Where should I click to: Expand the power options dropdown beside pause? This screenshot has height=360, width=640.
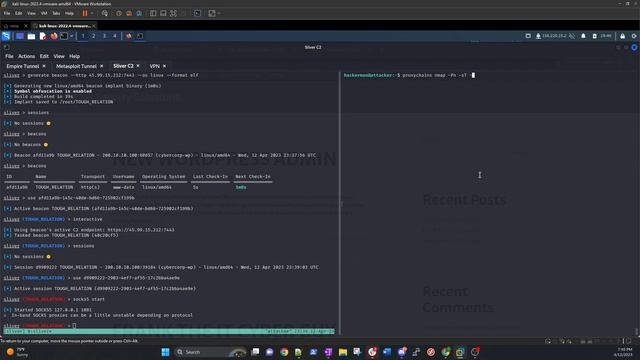coord(92,13)
